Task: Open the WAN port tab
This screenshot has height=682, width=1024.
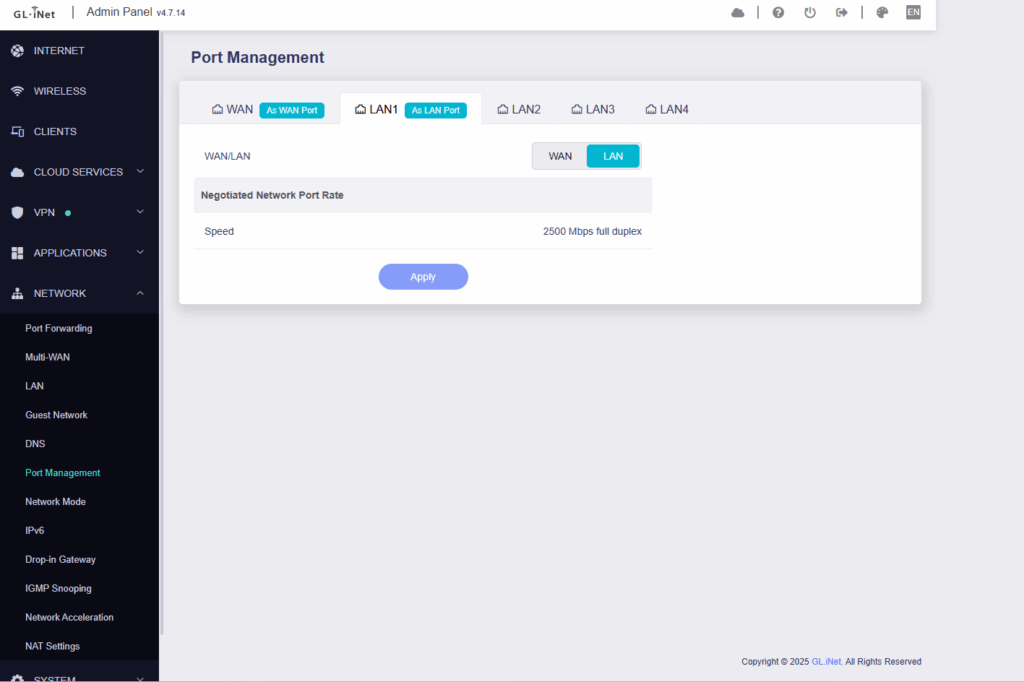Action: pos(268,109)
